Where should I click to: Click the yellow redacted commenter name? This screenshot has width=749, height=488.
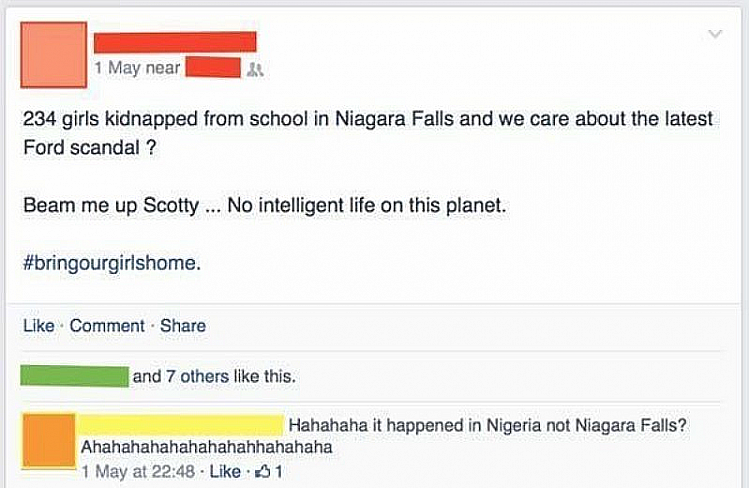point(182,425)
